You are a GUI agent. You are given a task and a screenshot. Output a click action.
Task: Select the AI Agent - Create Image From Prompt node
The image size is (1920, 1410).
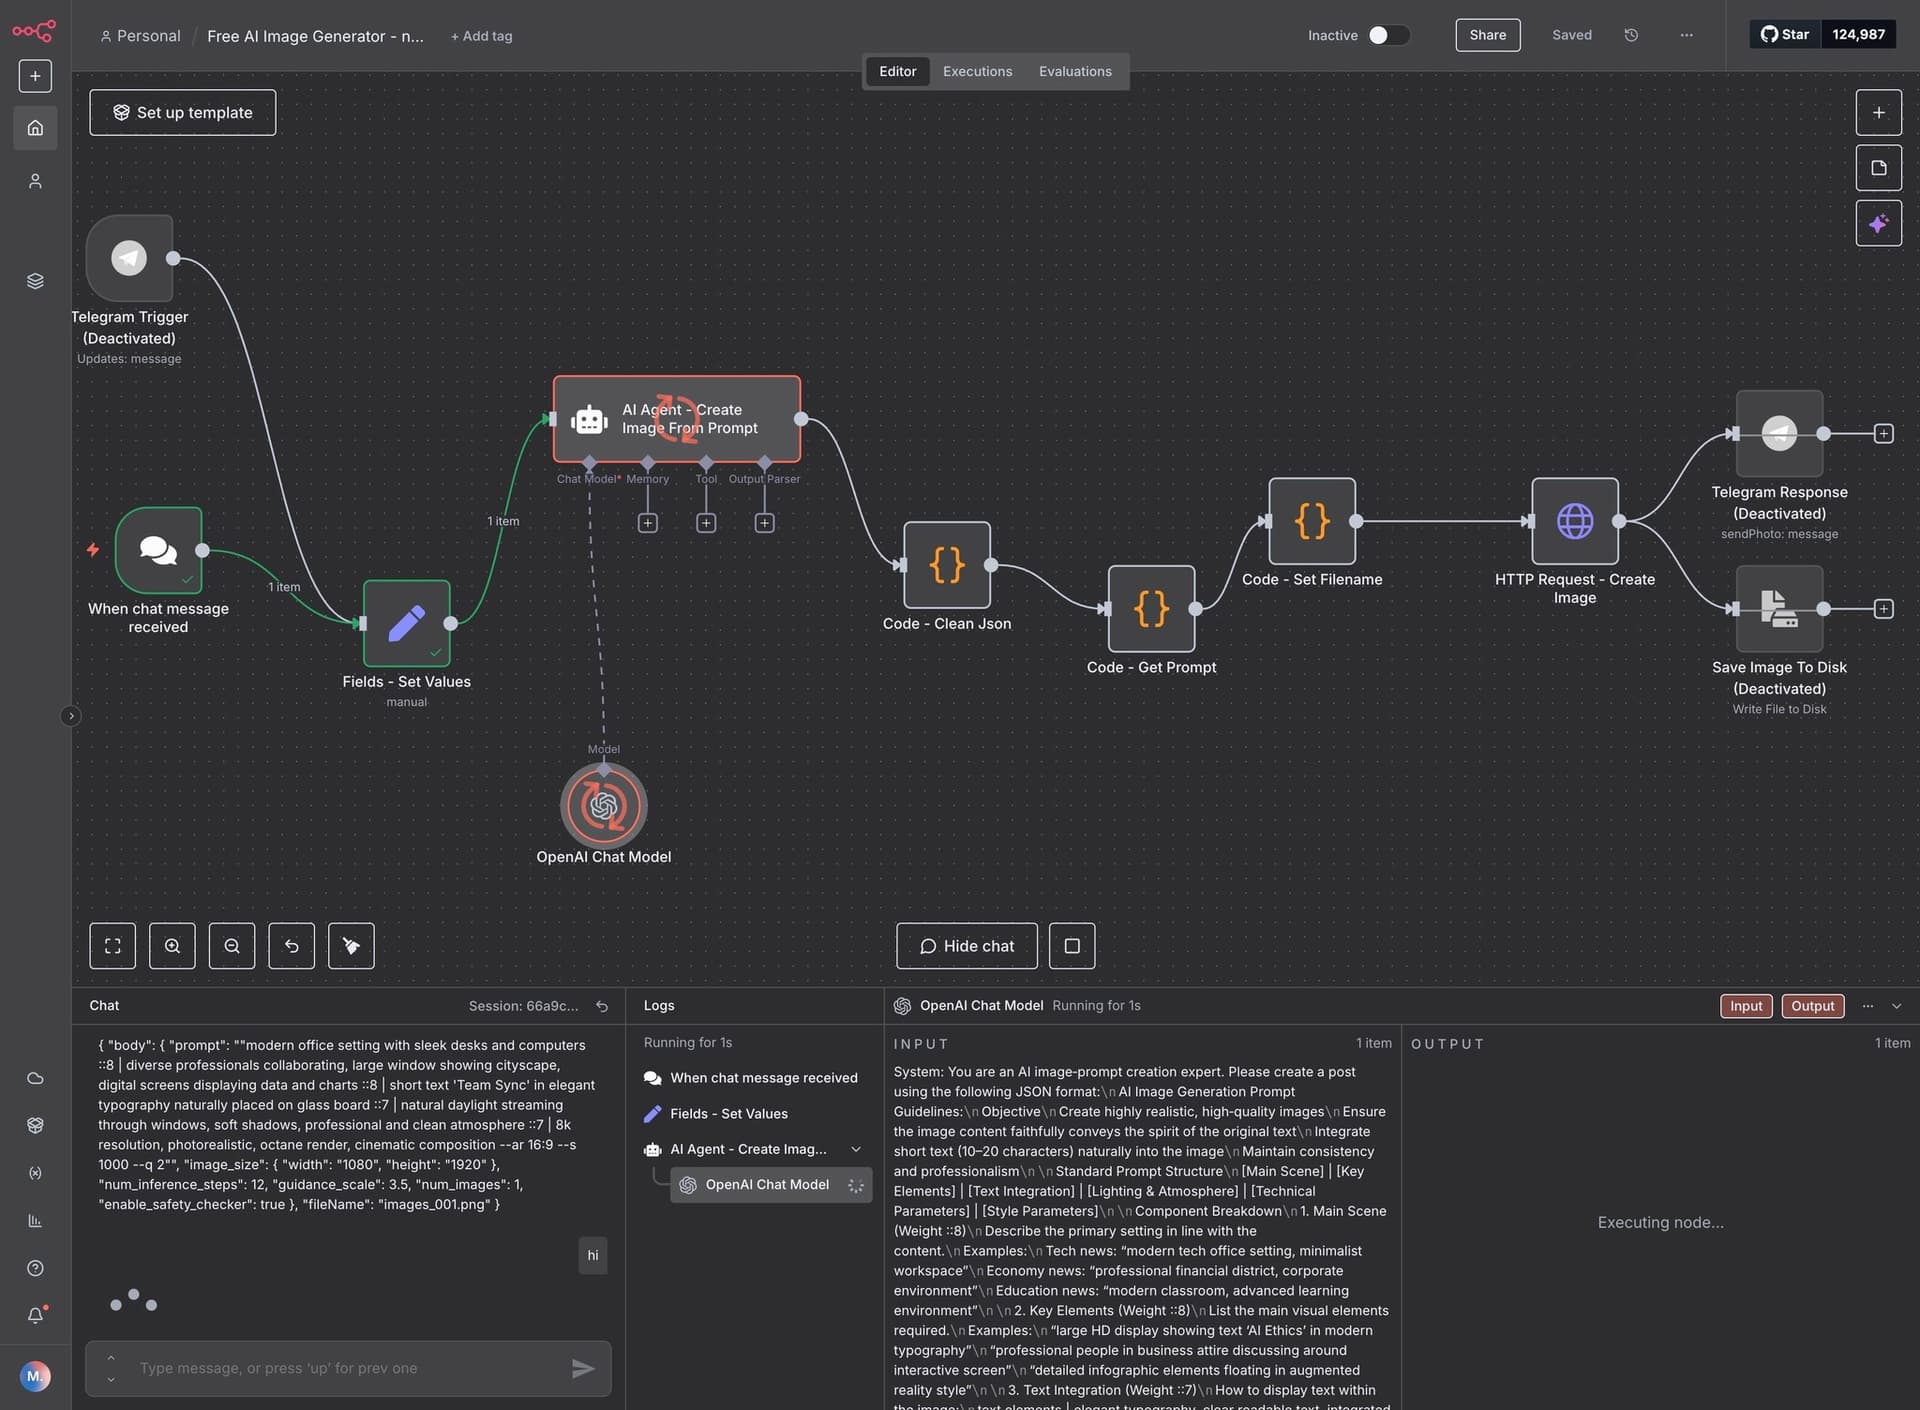(x=677, y=419)
